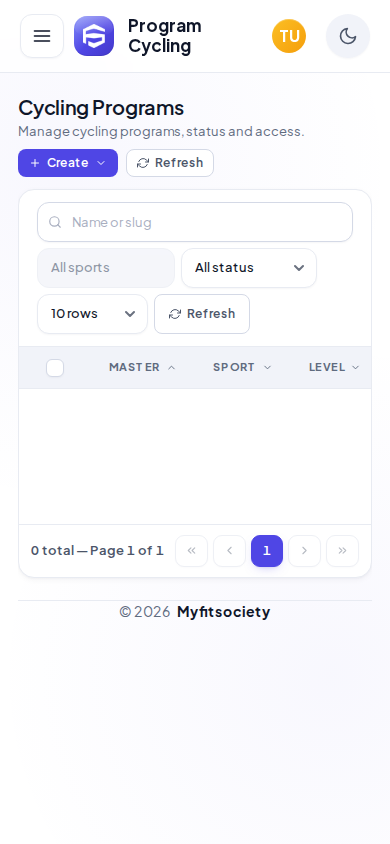Open the hamburger navigation menu
This screenshot has height=844, width=390.
[42, 36]
